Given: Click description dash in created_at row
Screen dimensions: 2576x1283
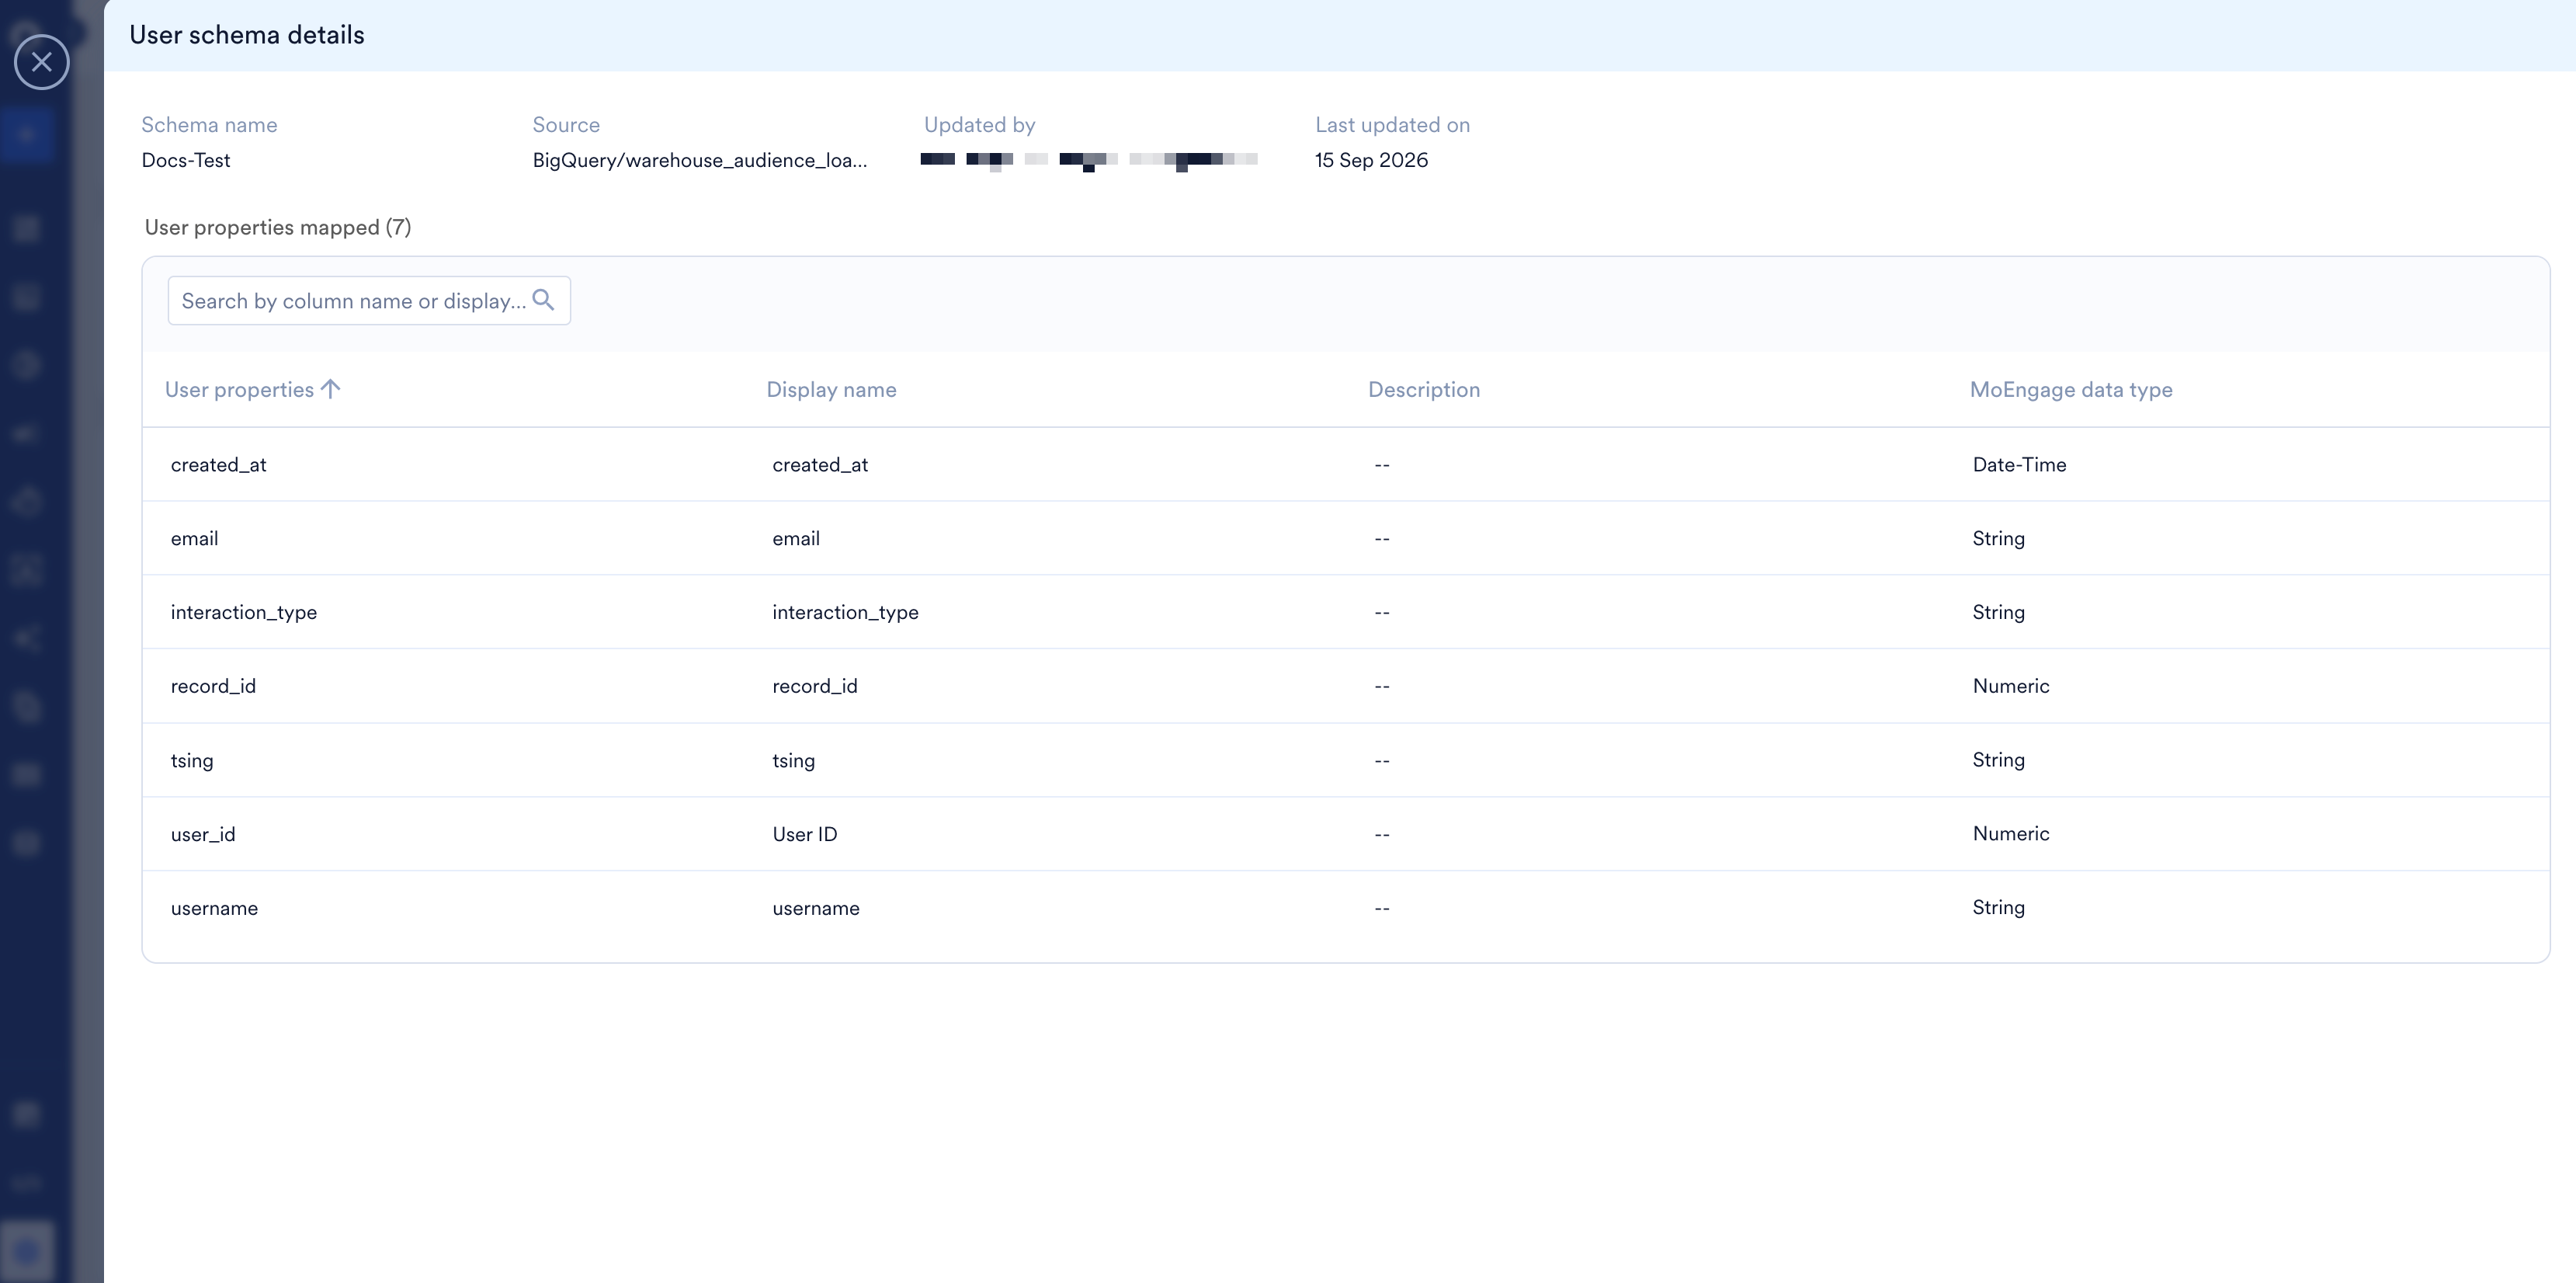Looking at the screenshot, I should coord(1381,465).
